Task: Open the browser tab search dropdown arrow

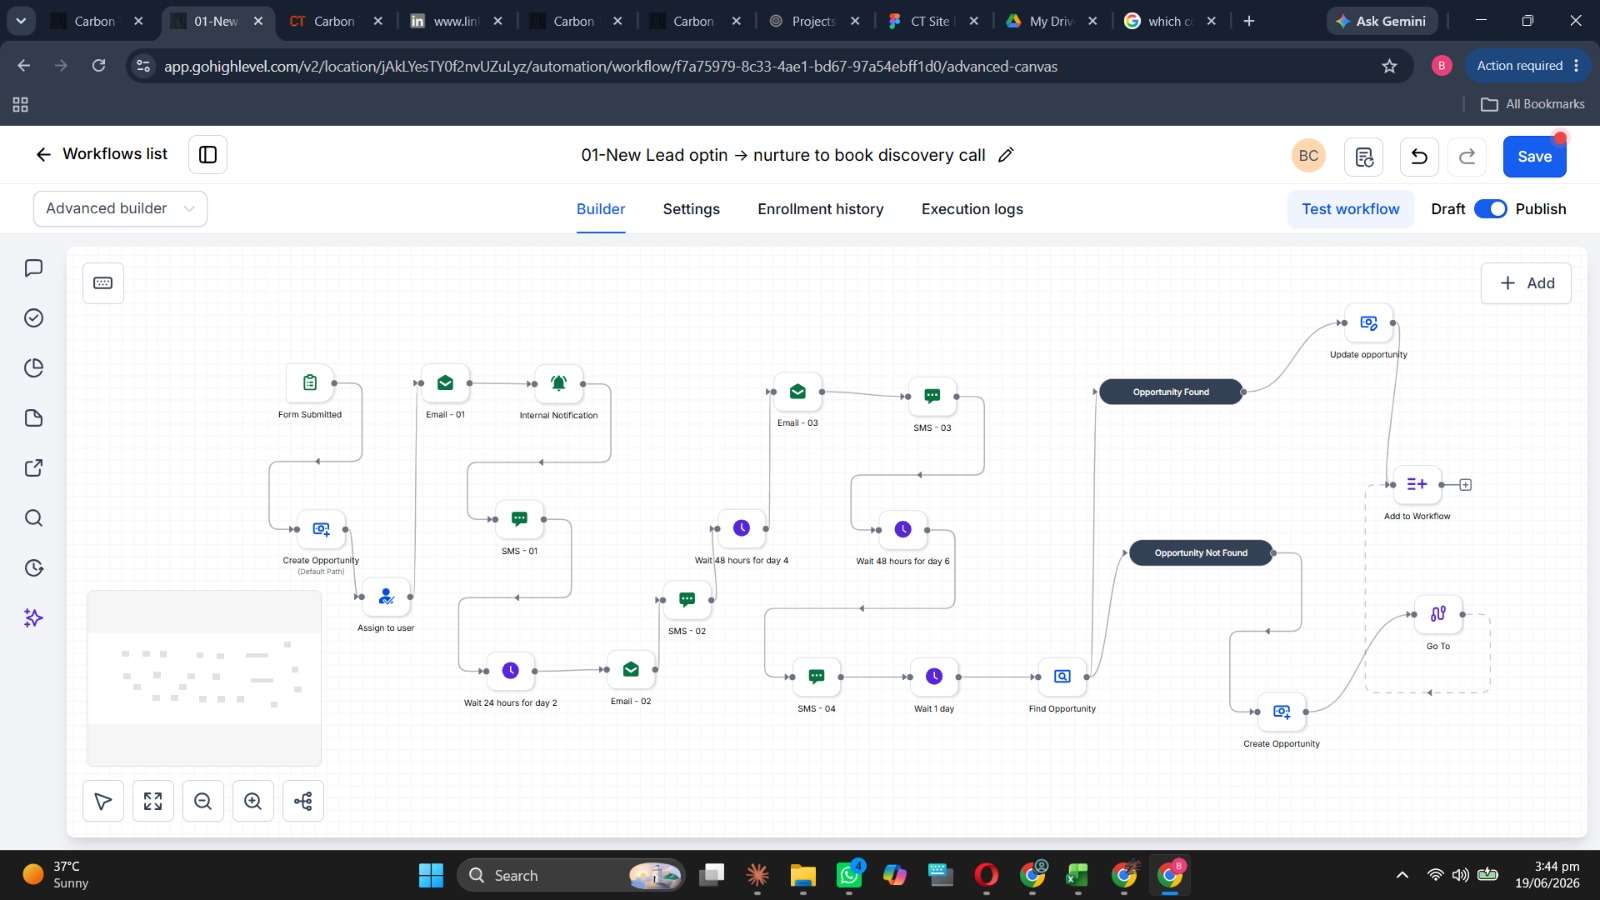Action: tap(21, 21)
